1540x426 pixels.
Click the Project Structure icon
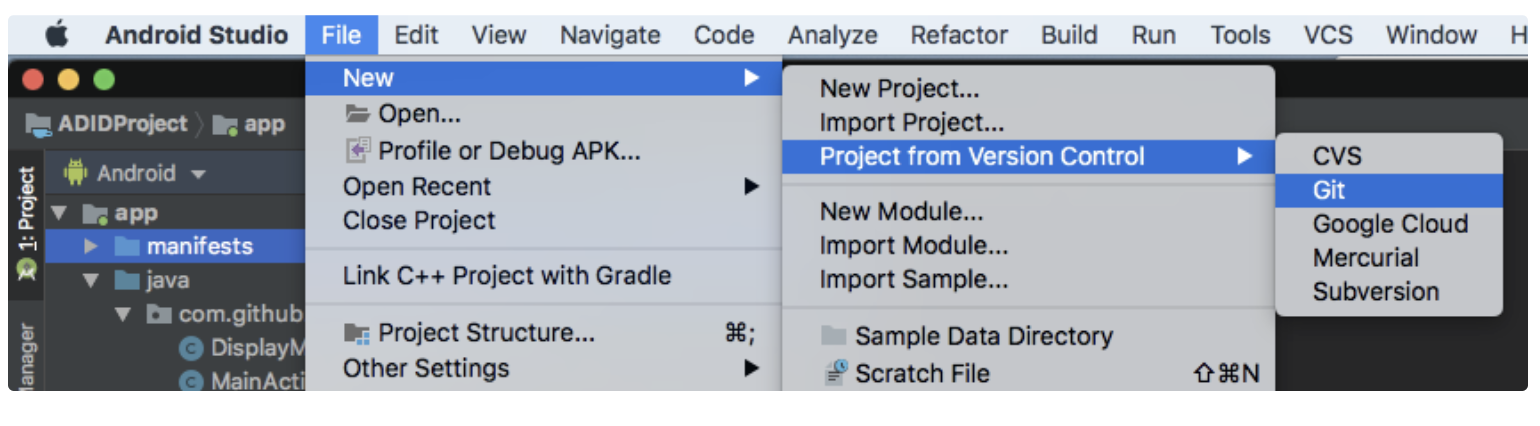click(357, 332)
